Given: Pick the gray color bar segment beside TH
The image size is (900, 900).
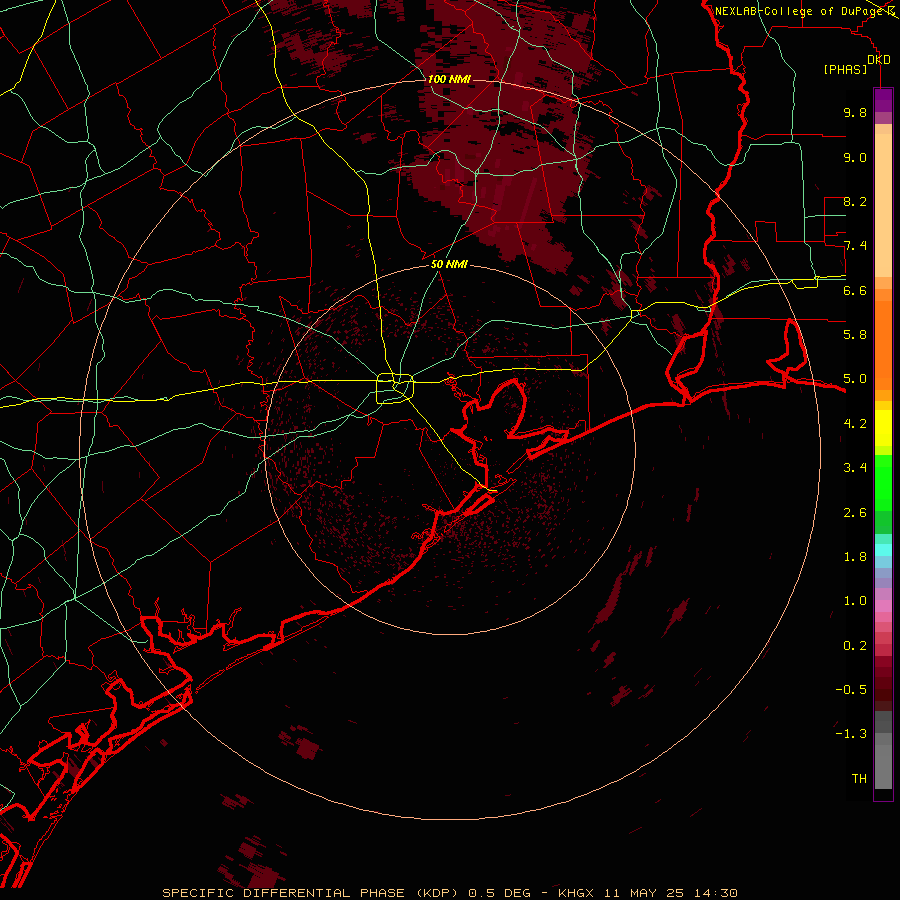Looking at the screenshot, I should 883,766.
